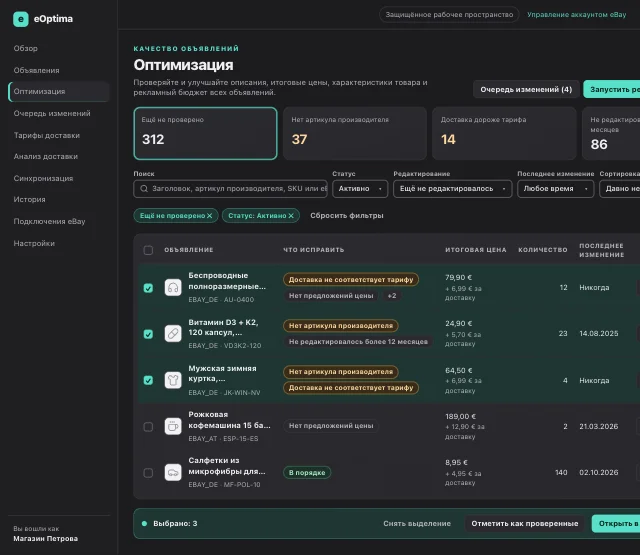Open Подключения eBay in the sidebar
This screenshot has width=640, height=555.
click(49, 221)
